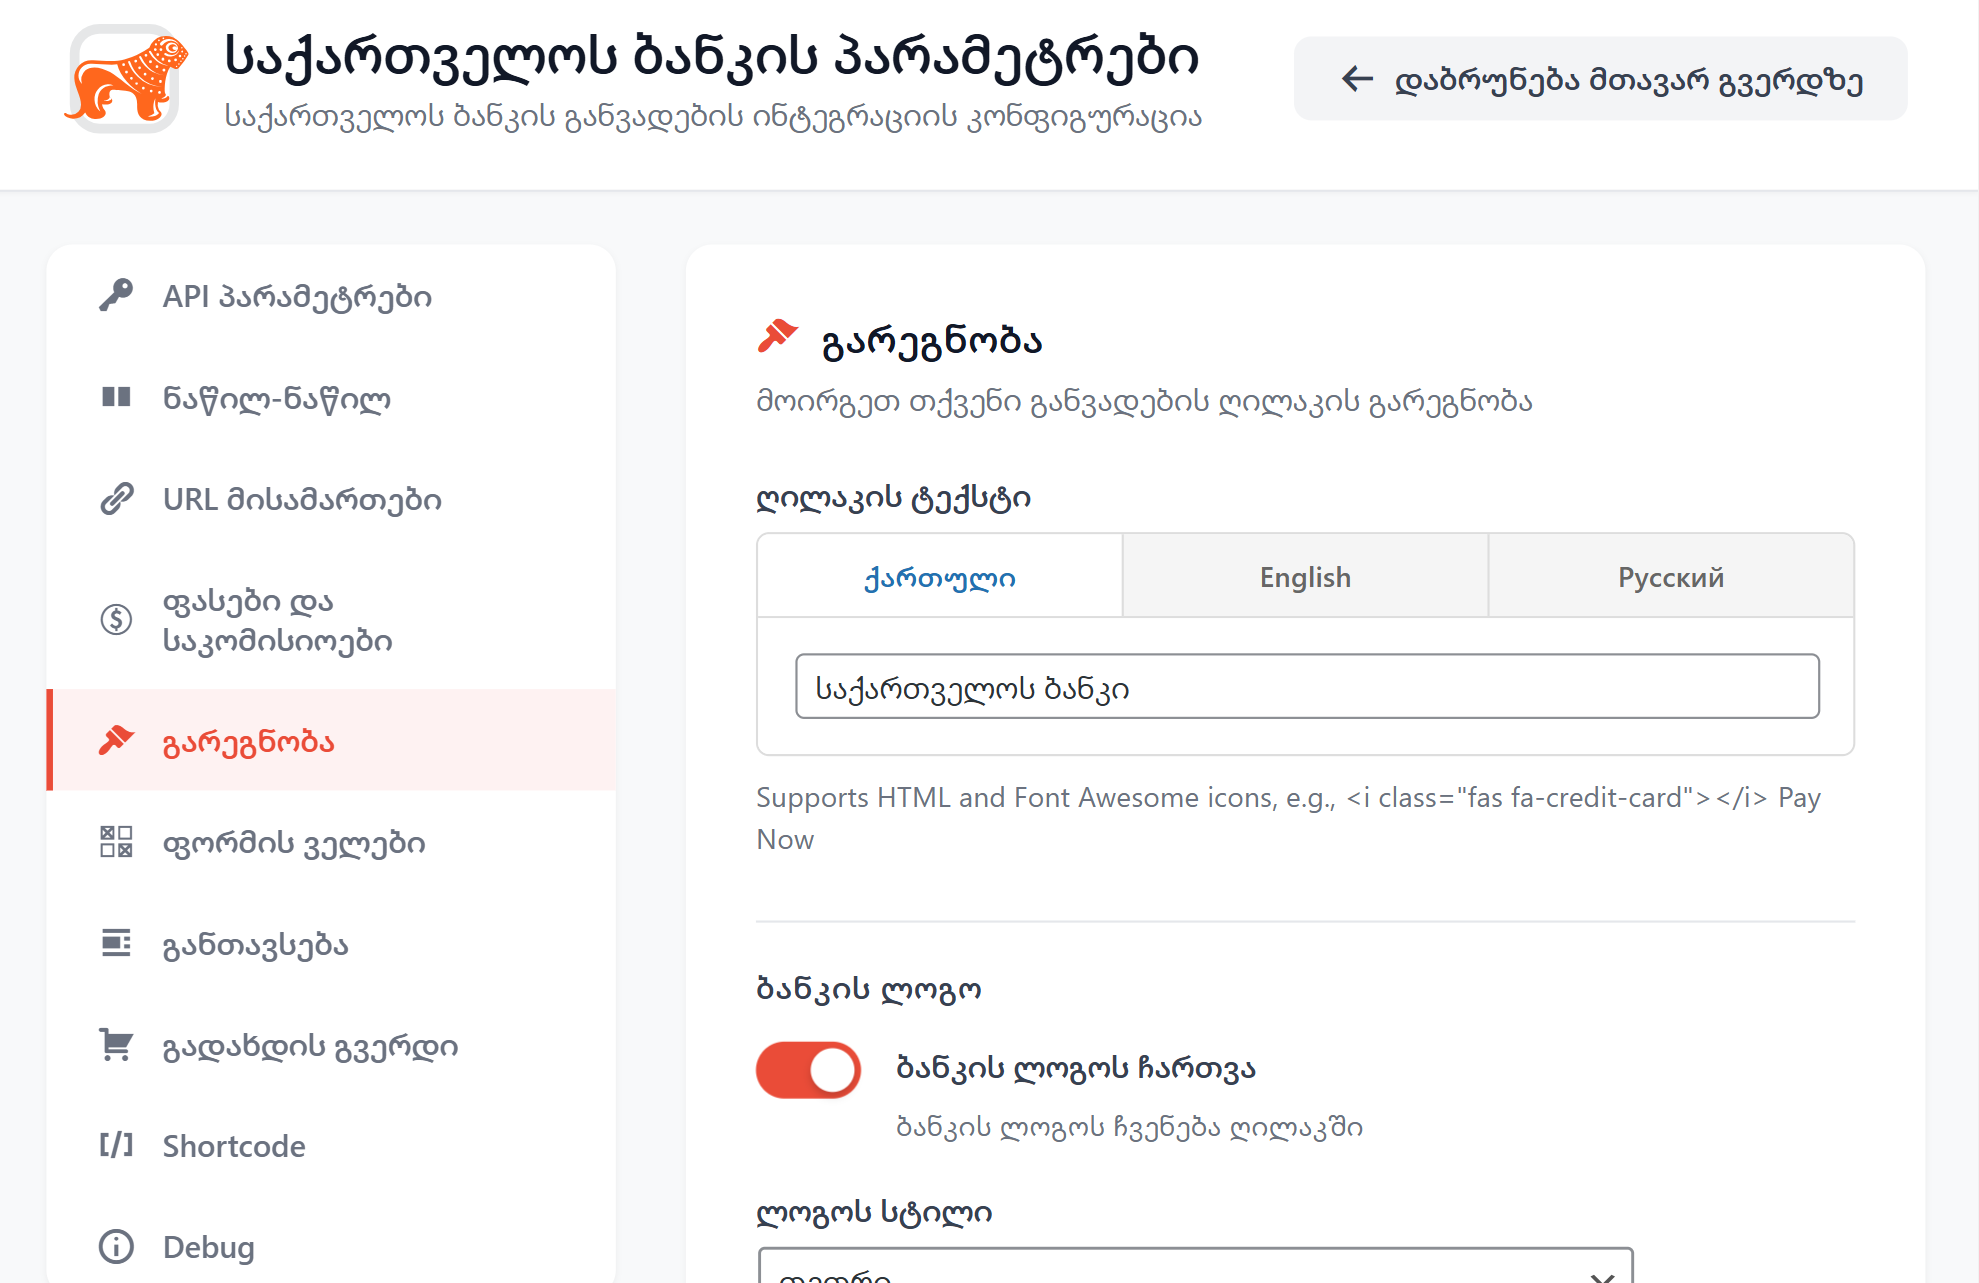This screenshot has height=1283, width=1979.
Task: Switch to the Русский language tab
Action: pyautogui.click(x=1670, y=577)
